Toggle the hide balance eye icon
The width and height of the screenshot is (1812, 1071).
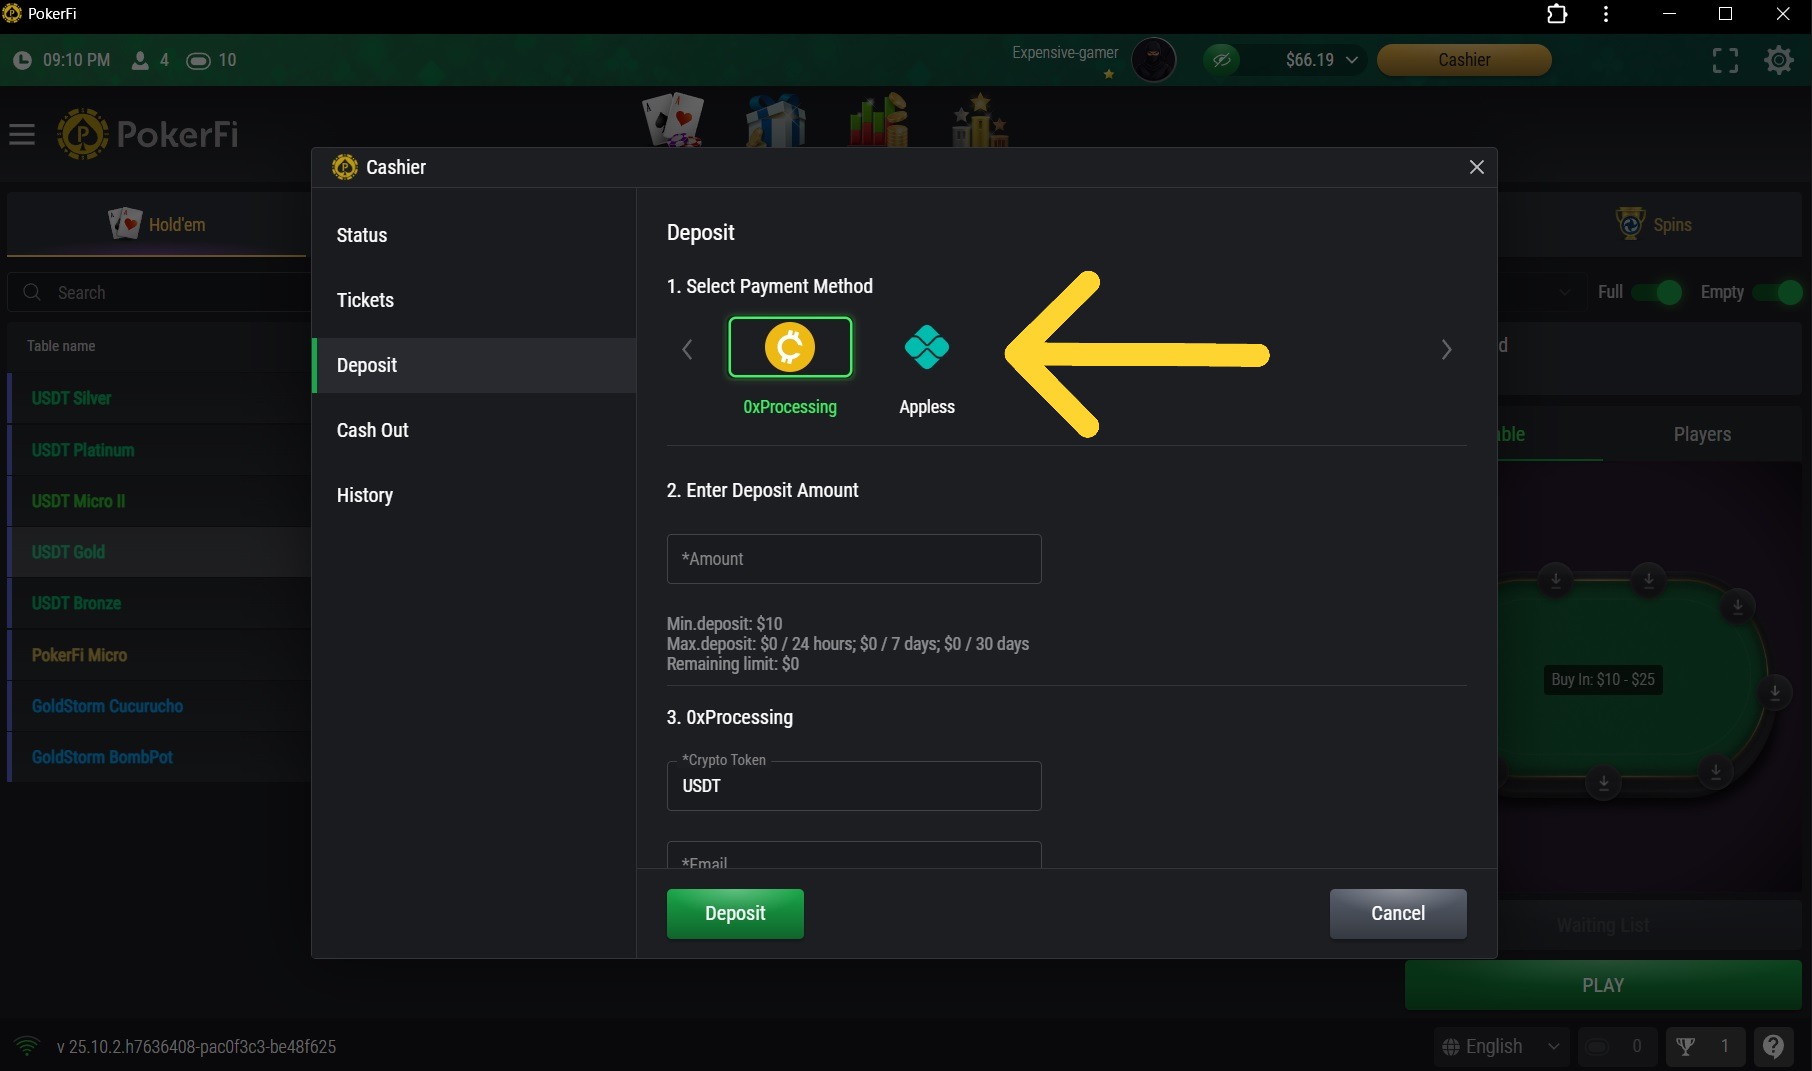pos(1221,60)
